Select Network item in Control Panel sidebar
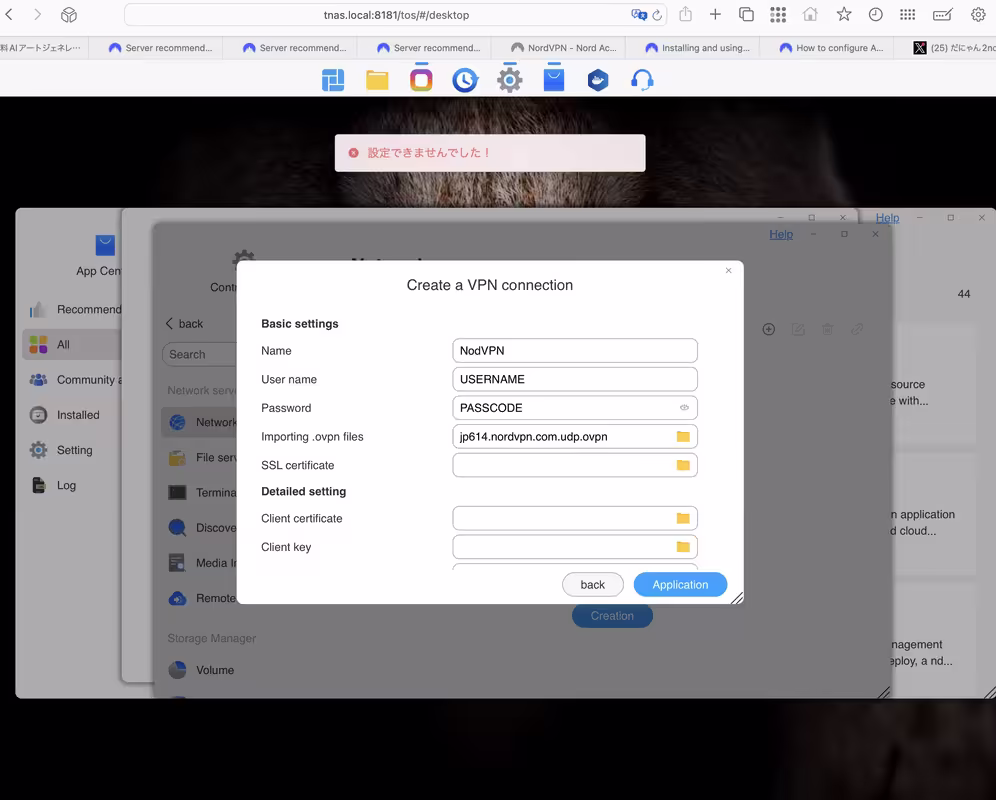The height and width of the screenshot is (800, 996). [199, 423]
